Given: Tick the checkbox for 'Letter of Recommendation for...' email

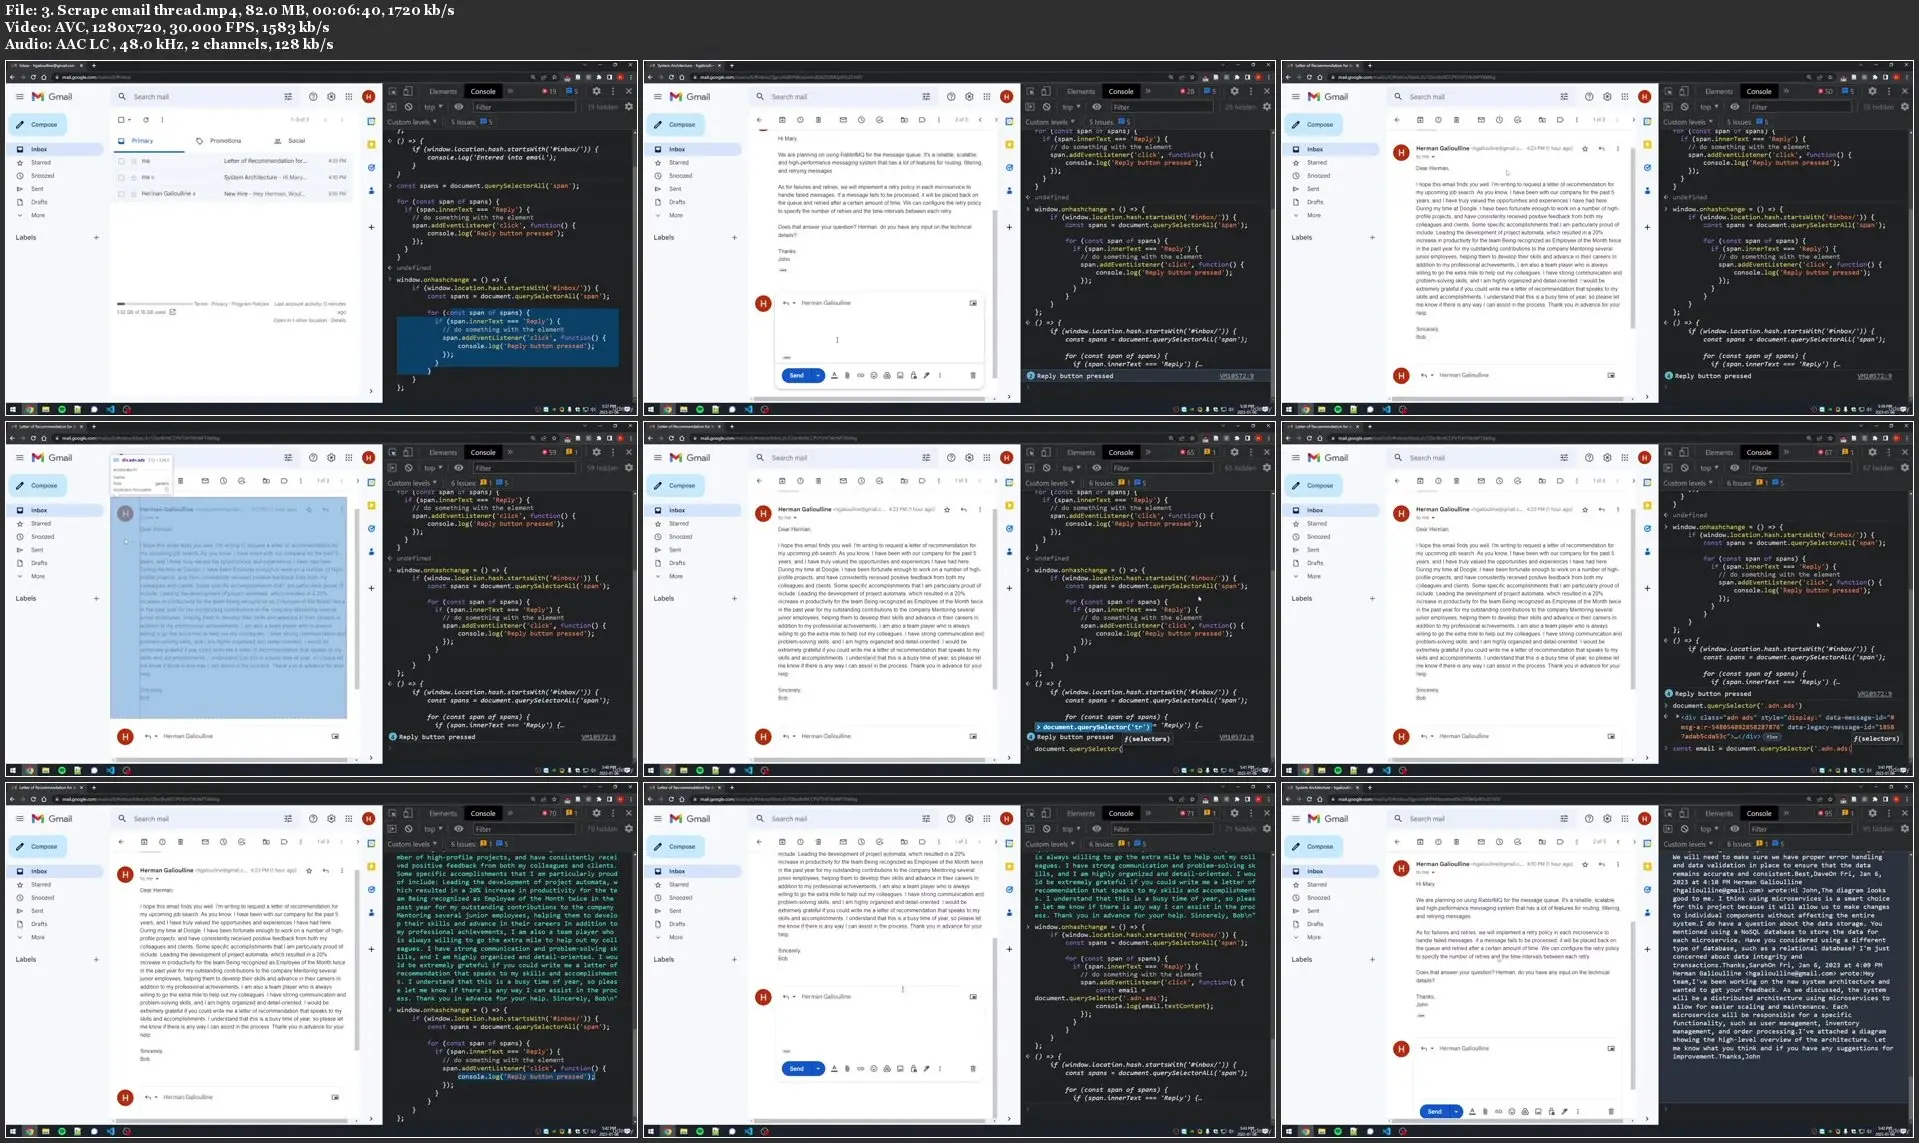Looking at the screenshot, I should click(x=121, y=161).
